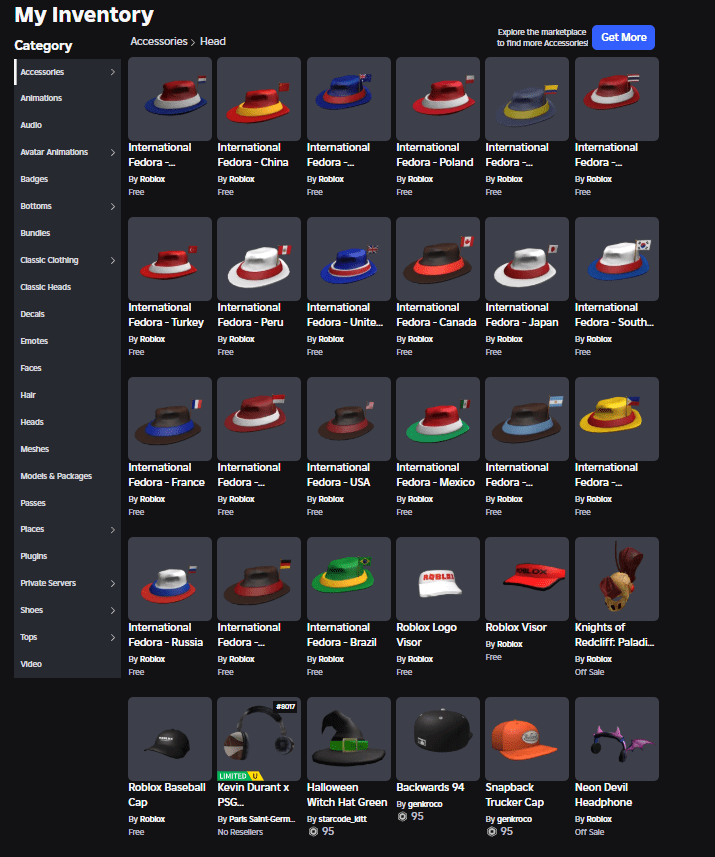Image resolution: width=715 pixels, height=857 pixels.
Task: Click the Get More button
Action: (x=623, y=38)
